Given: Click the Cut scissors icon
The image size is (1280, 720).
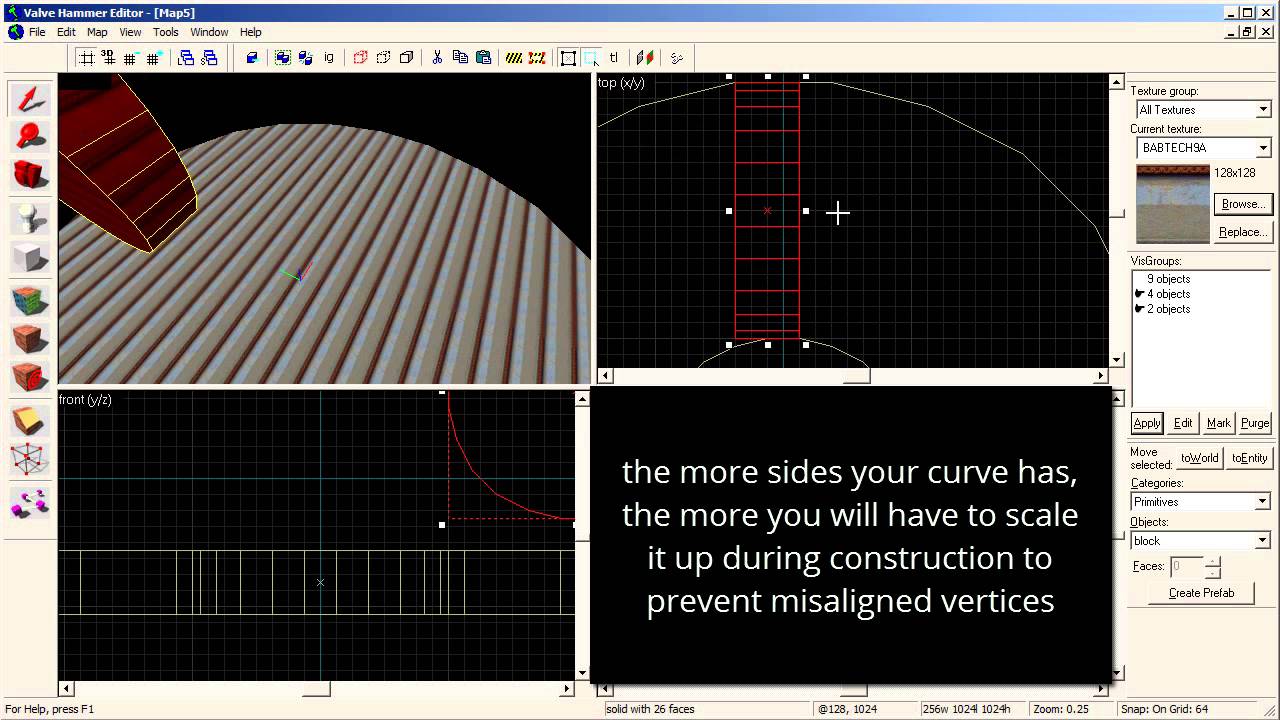Looking at the screenshot, I should pos(437,58).
